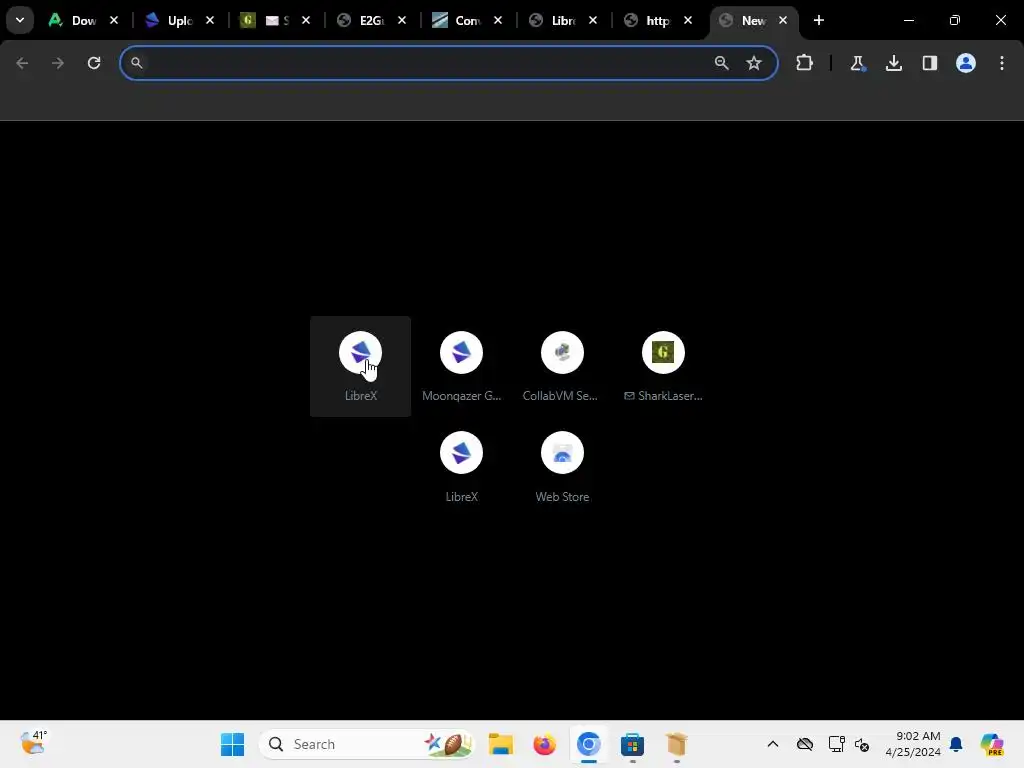Image resolution: width=1024 pixels, height=768 pixels.
Task: Open the Chrome three-dot menu
Action: (x=1002, y=63)
